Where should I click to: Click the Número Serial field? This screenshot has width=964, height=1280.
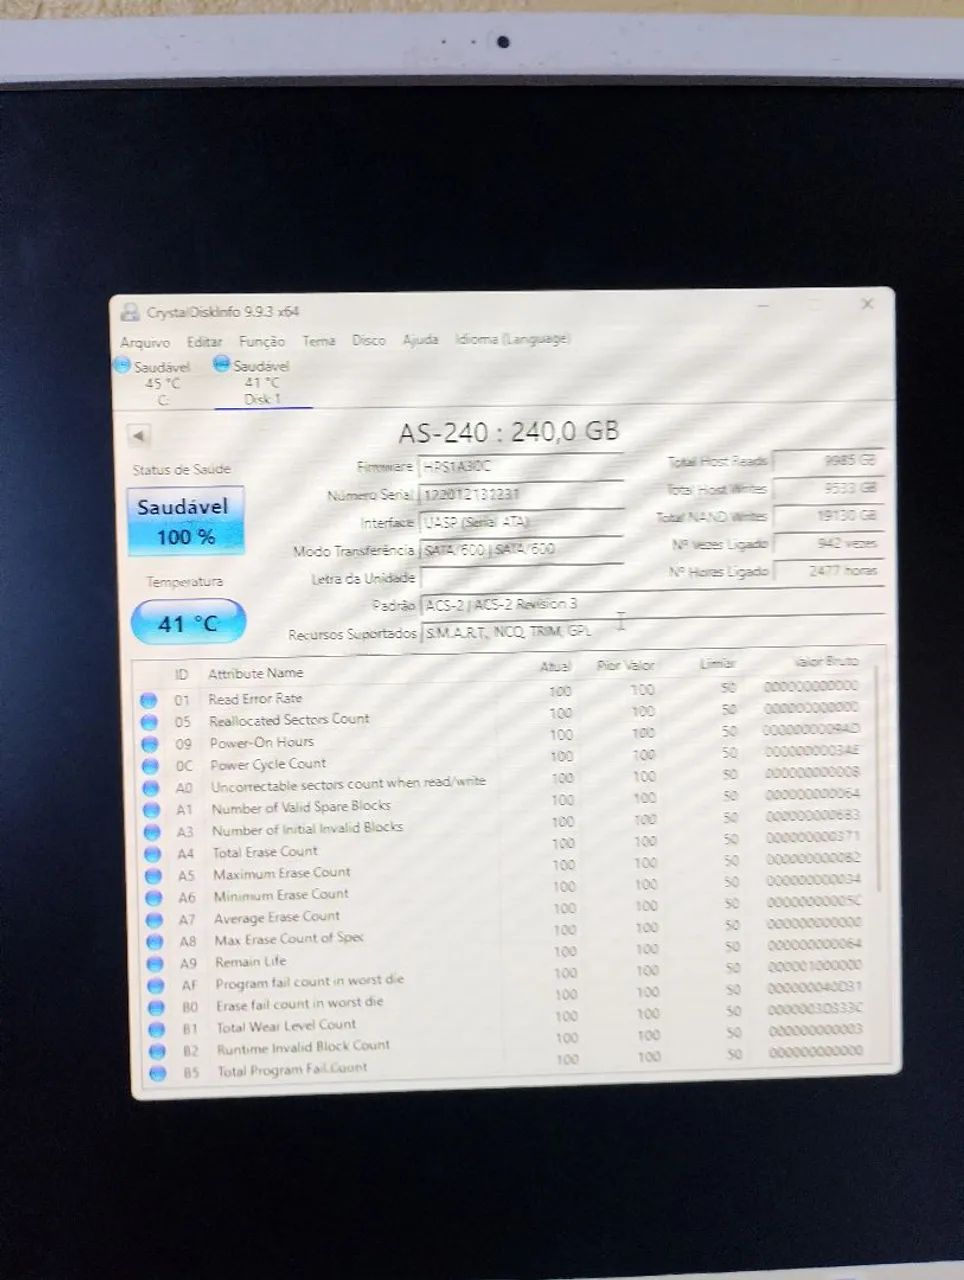[x=520, y=494]
